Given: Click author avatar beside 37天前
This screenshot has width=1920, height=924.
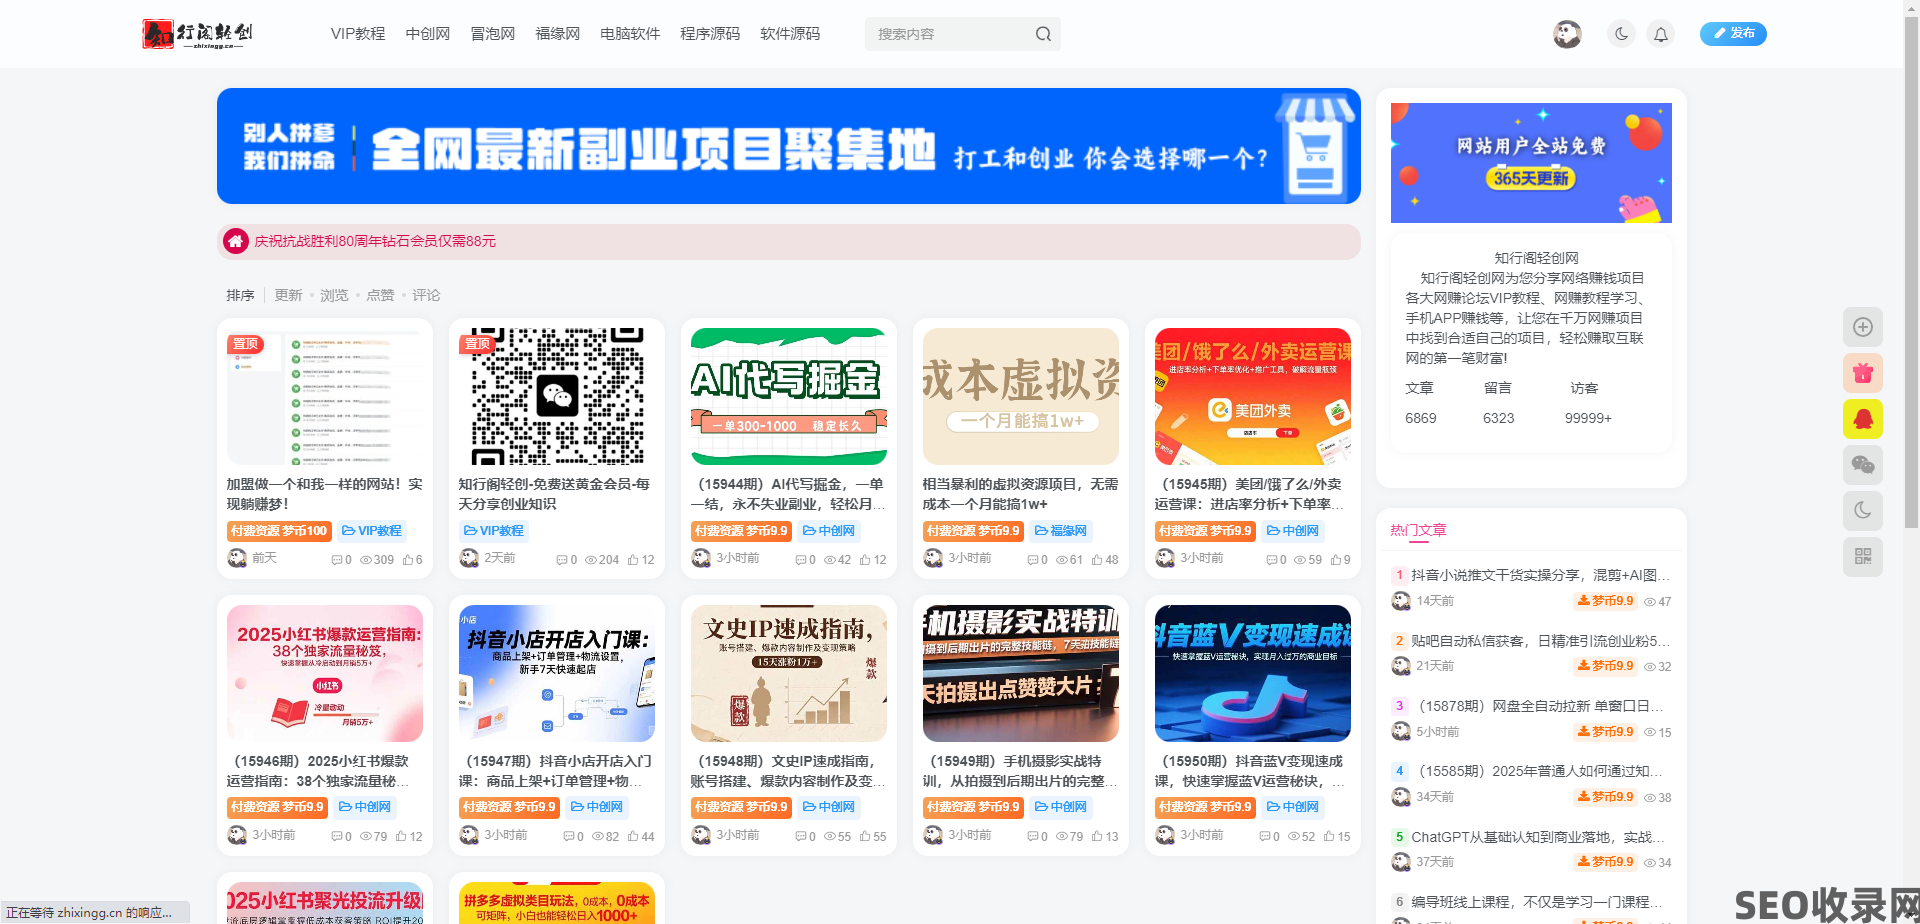Looking at the screenshot, I should point(1401,862).
